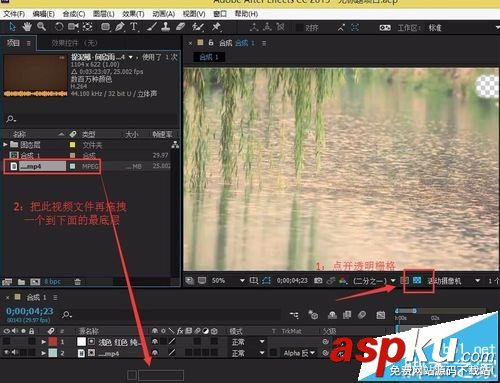Open the 文件(F) menu
The height and width of the screenshot is (383, 500).
pos(14,14)
